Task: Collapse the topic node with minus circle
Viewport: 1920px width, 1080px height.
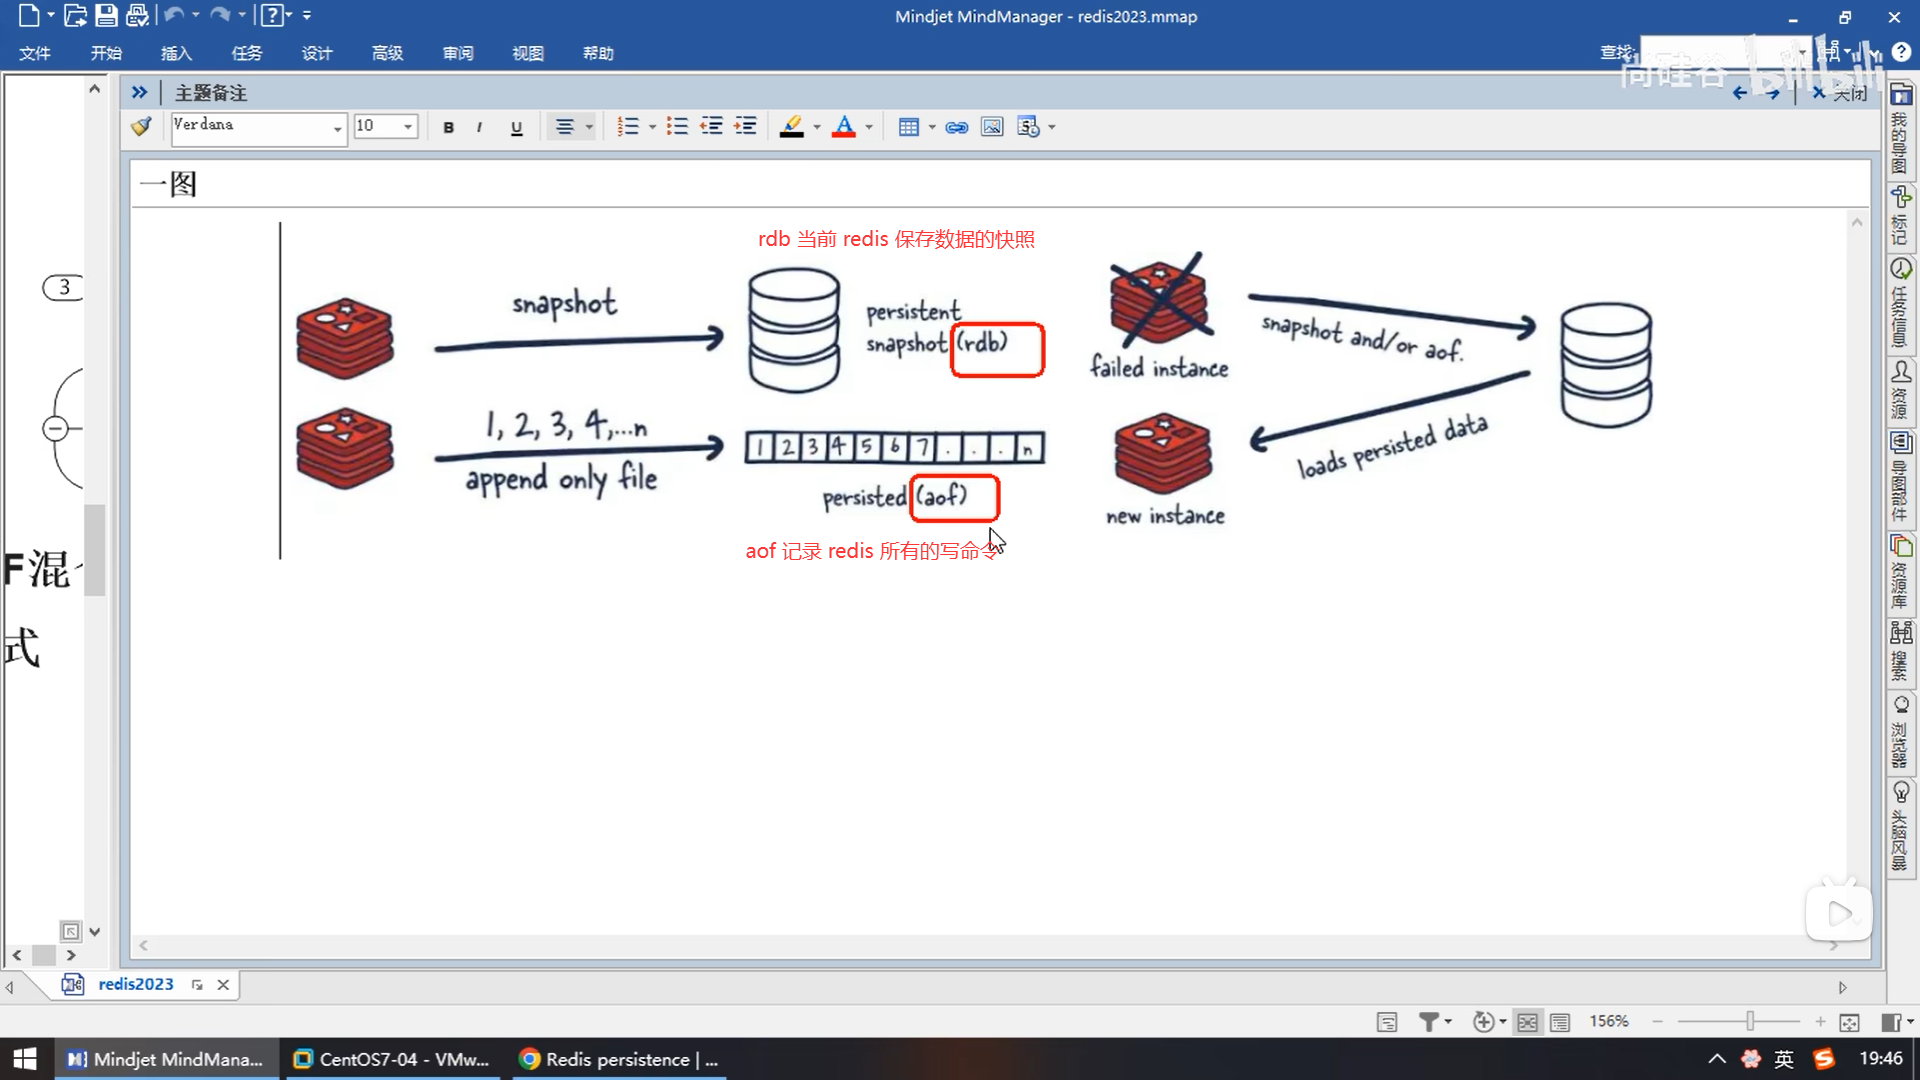Action: (55, 429)
